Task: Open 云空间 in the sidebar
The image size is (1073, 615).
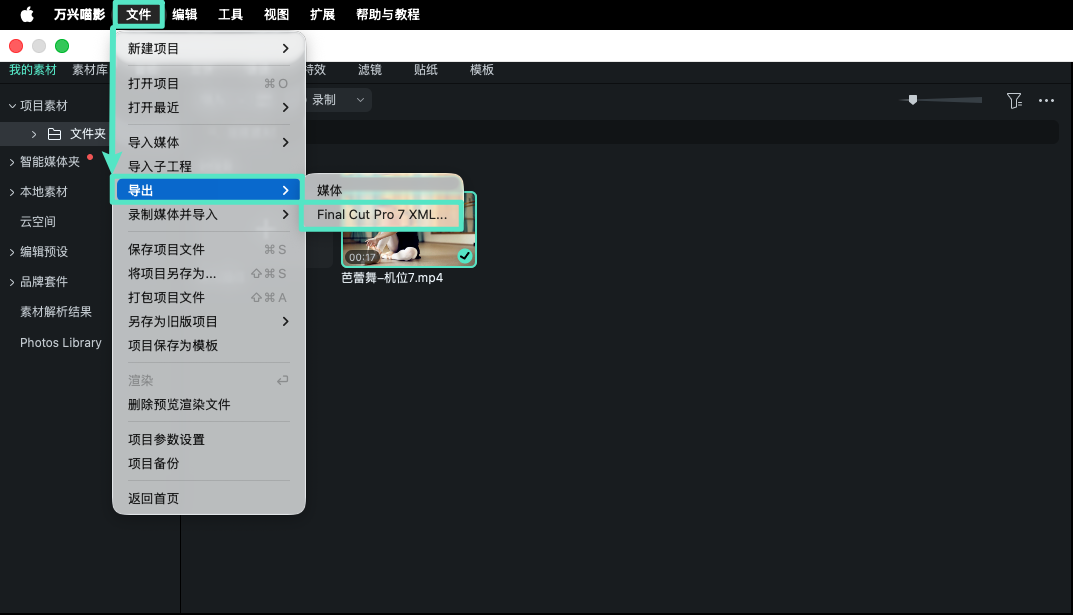Action: (x=38, y=222)
